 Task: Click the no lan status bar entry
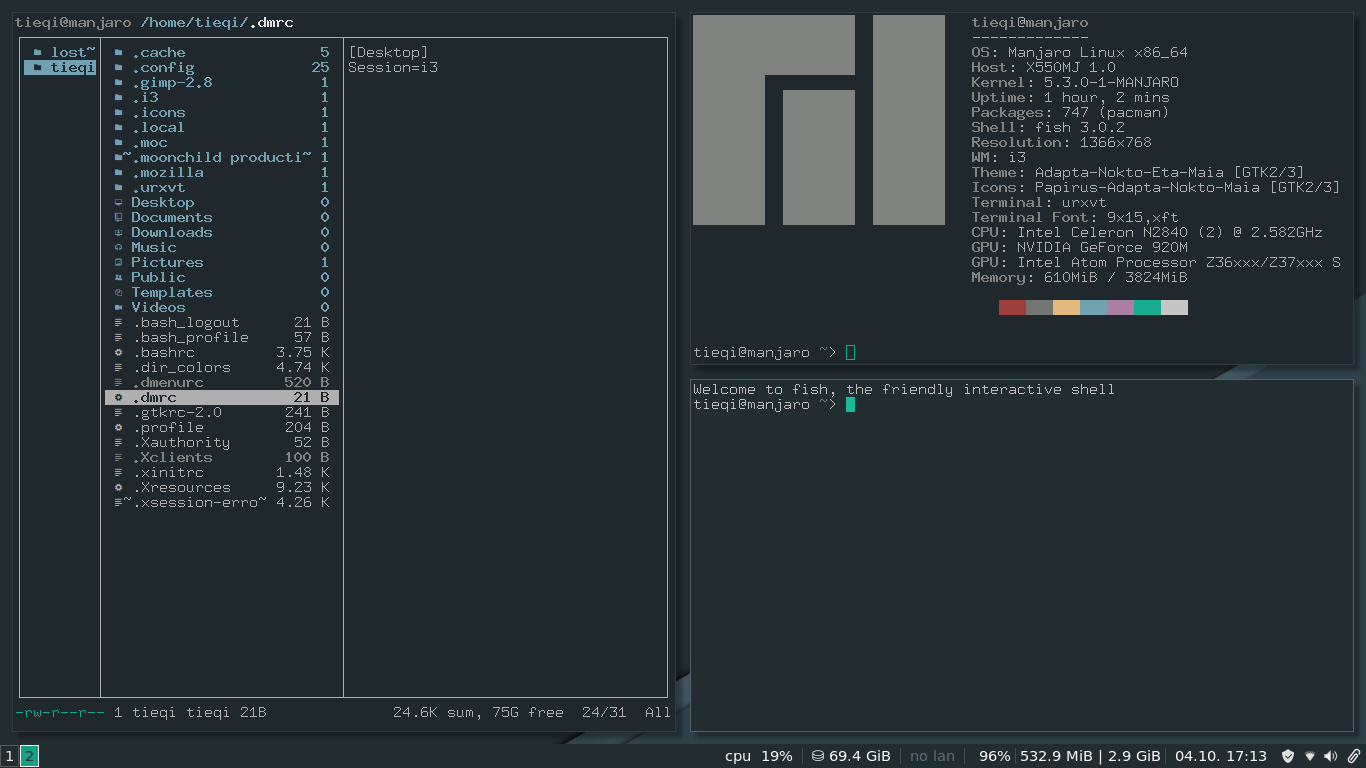click(932, 756)
